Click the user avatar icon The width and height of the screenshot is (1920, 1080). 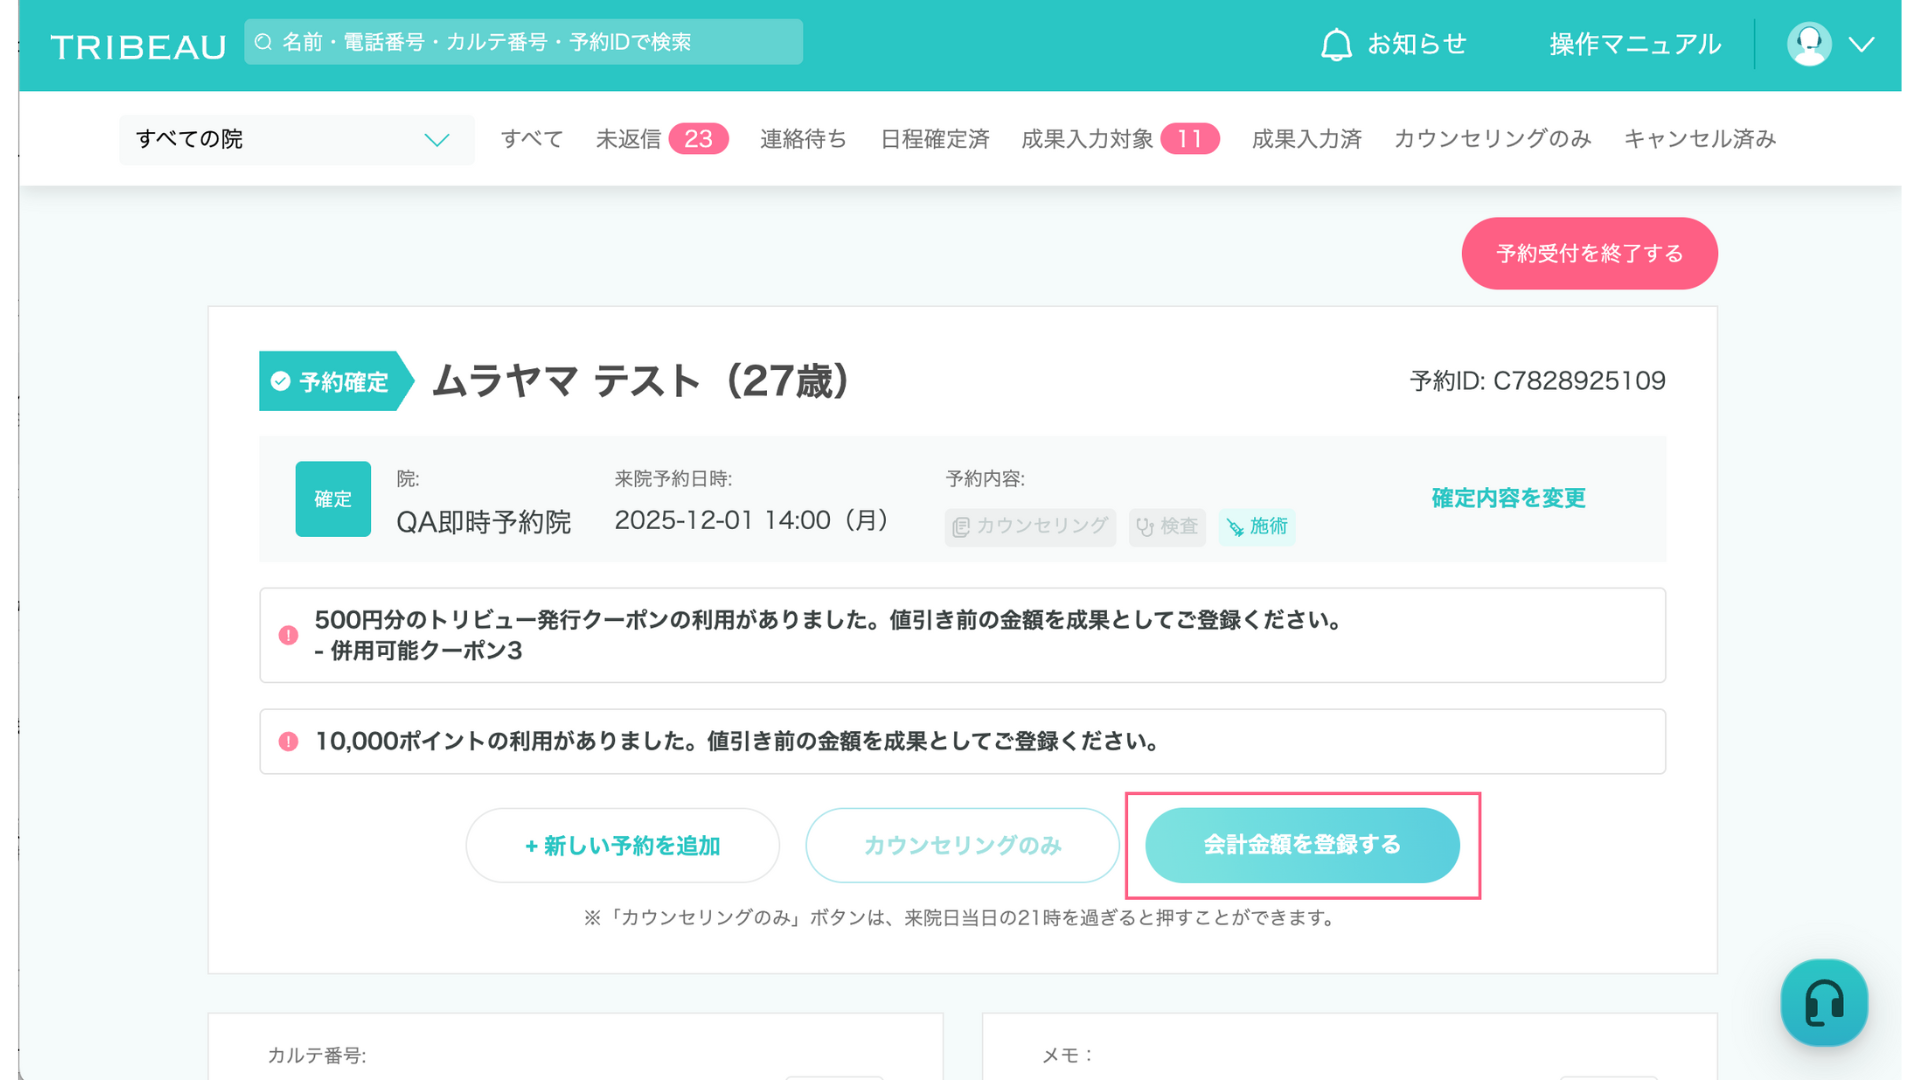[x=1808, y=44]
